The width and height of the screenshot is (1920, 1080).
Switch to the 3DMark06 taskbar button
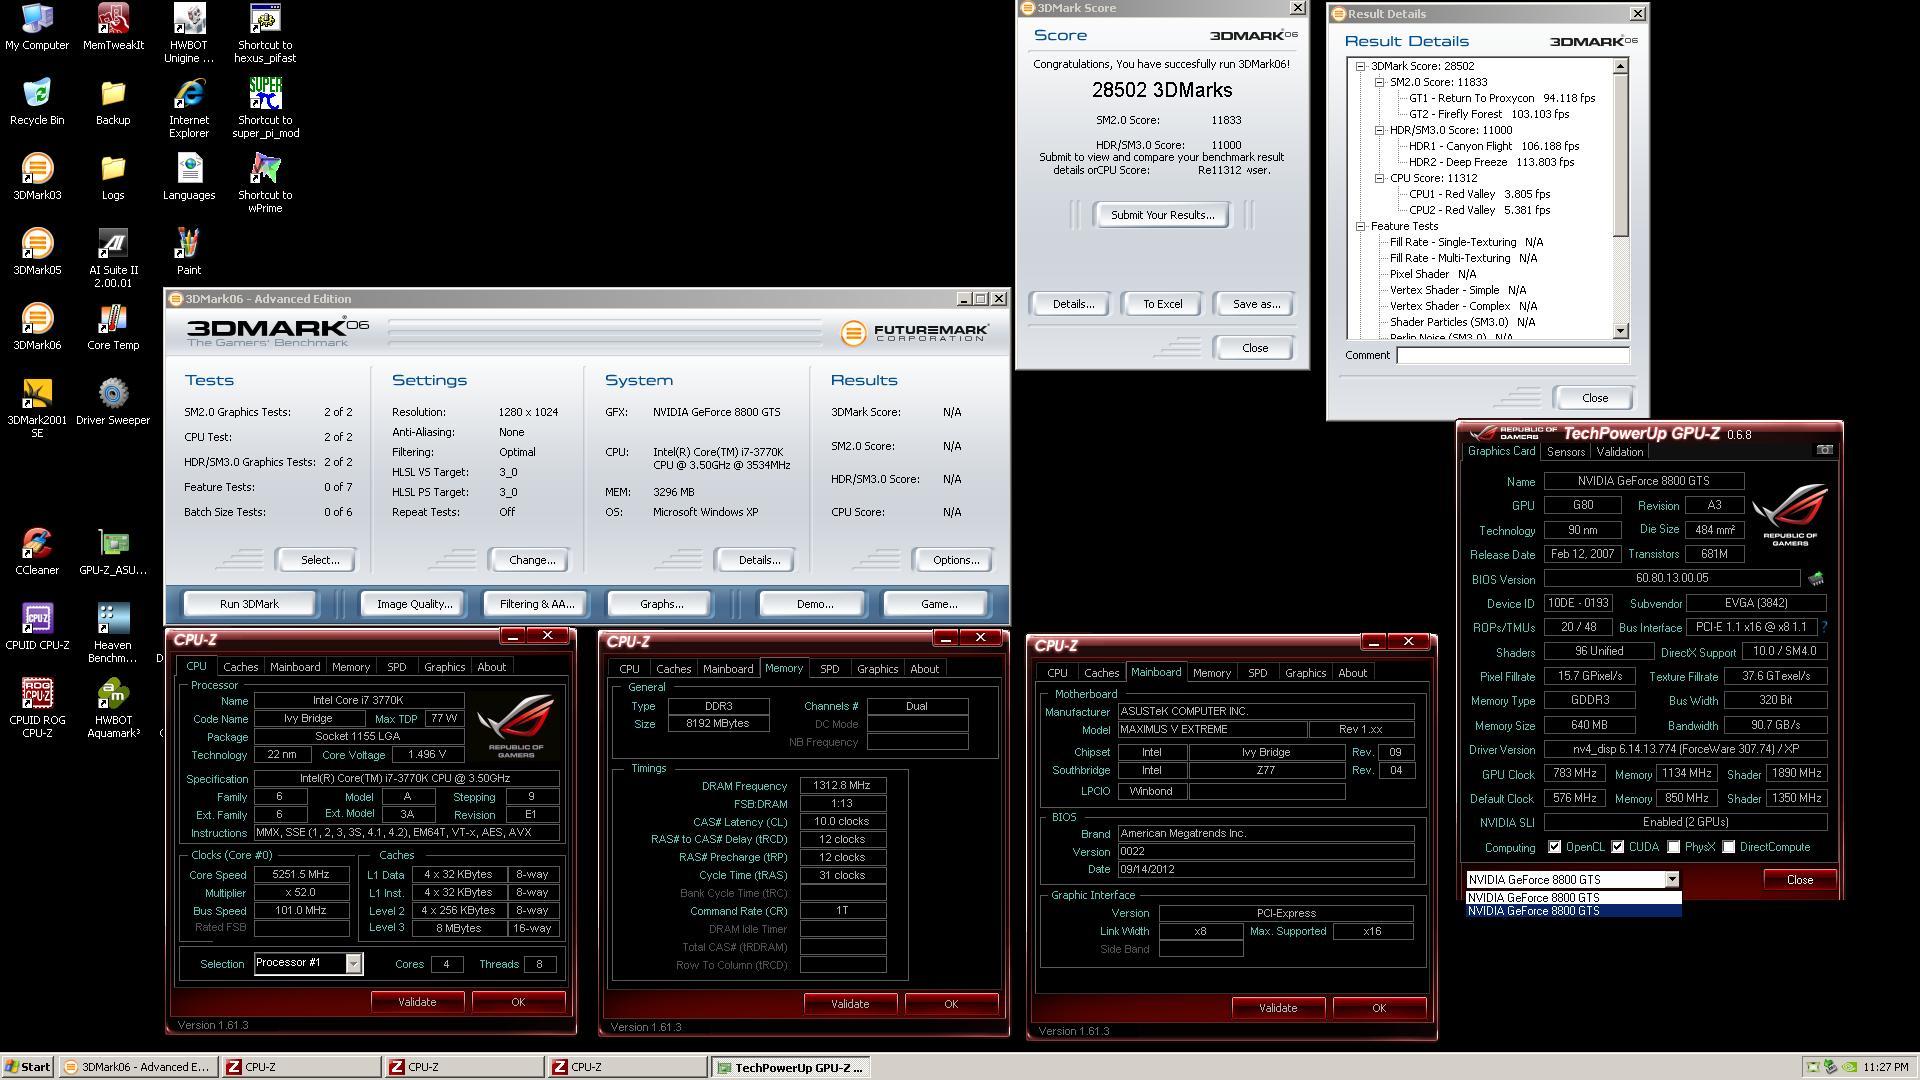point(137,1067)
